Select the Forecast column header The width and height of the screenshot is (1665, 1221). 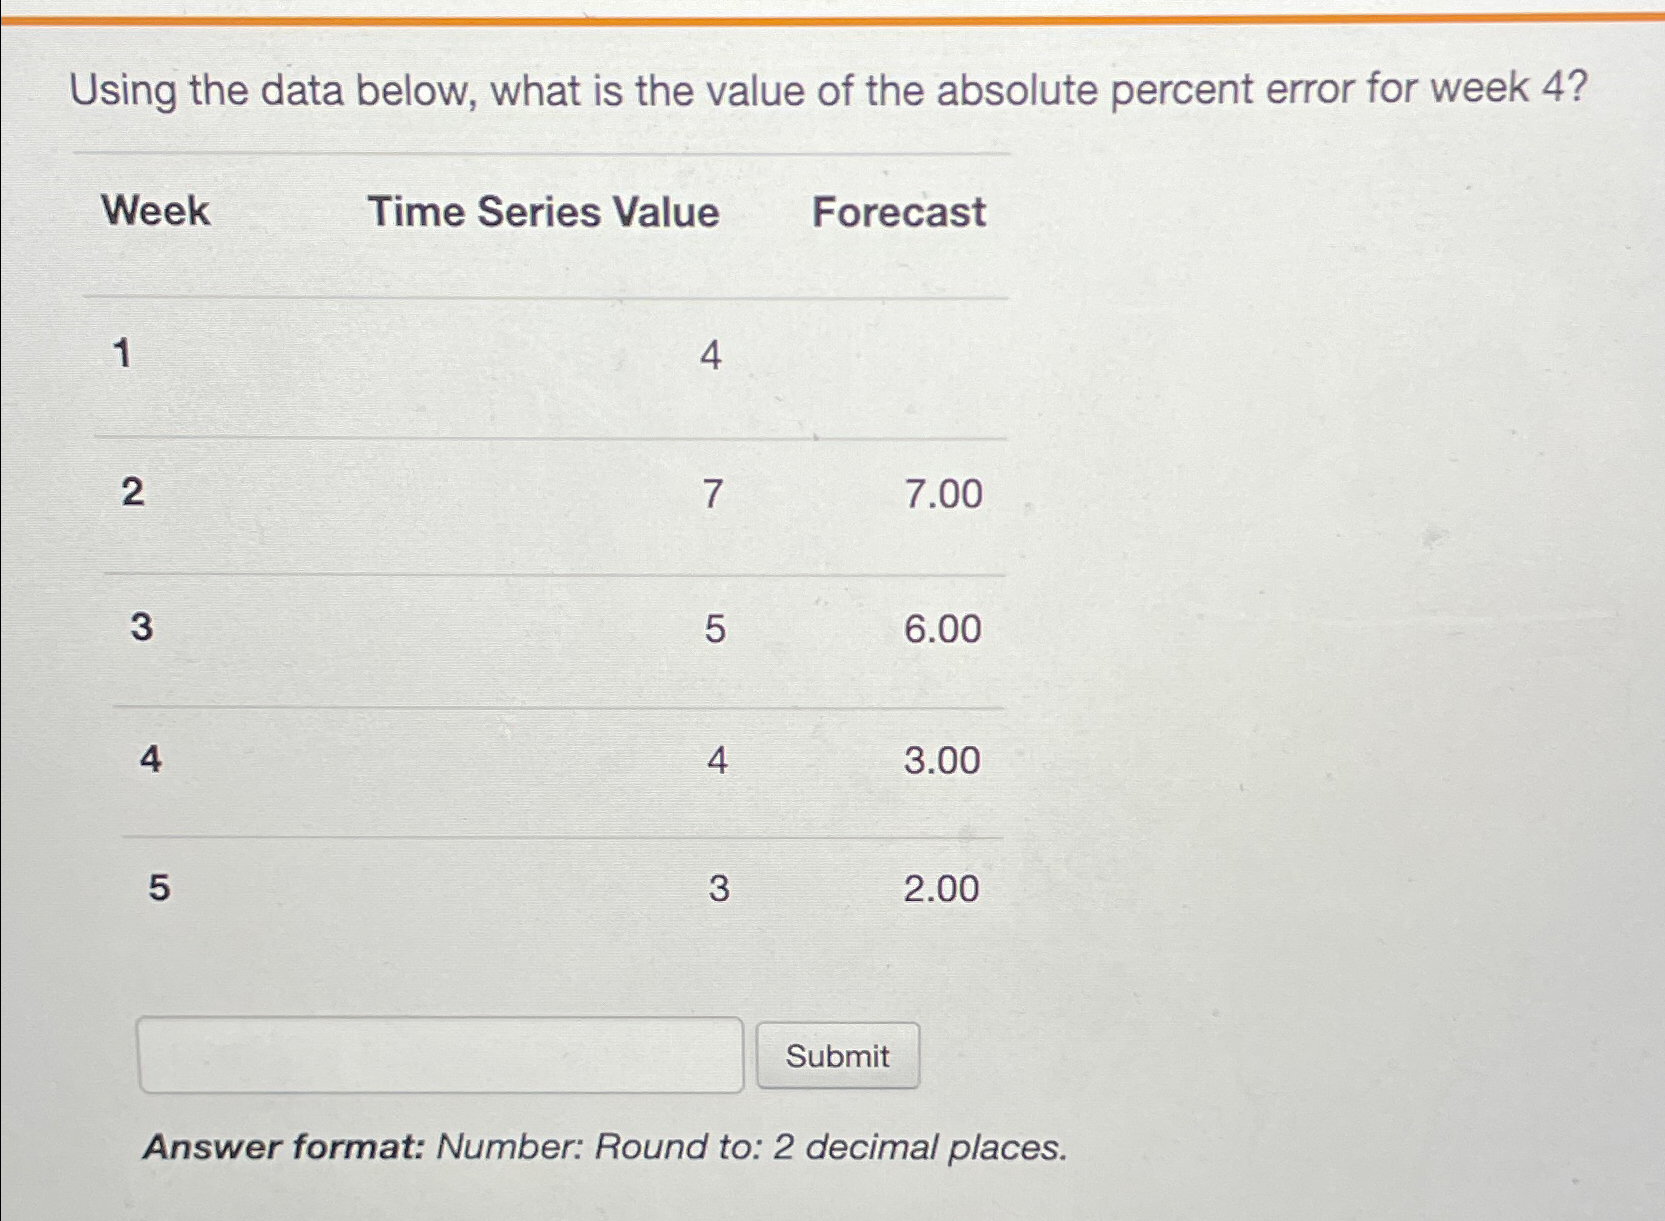coord(897,211)
